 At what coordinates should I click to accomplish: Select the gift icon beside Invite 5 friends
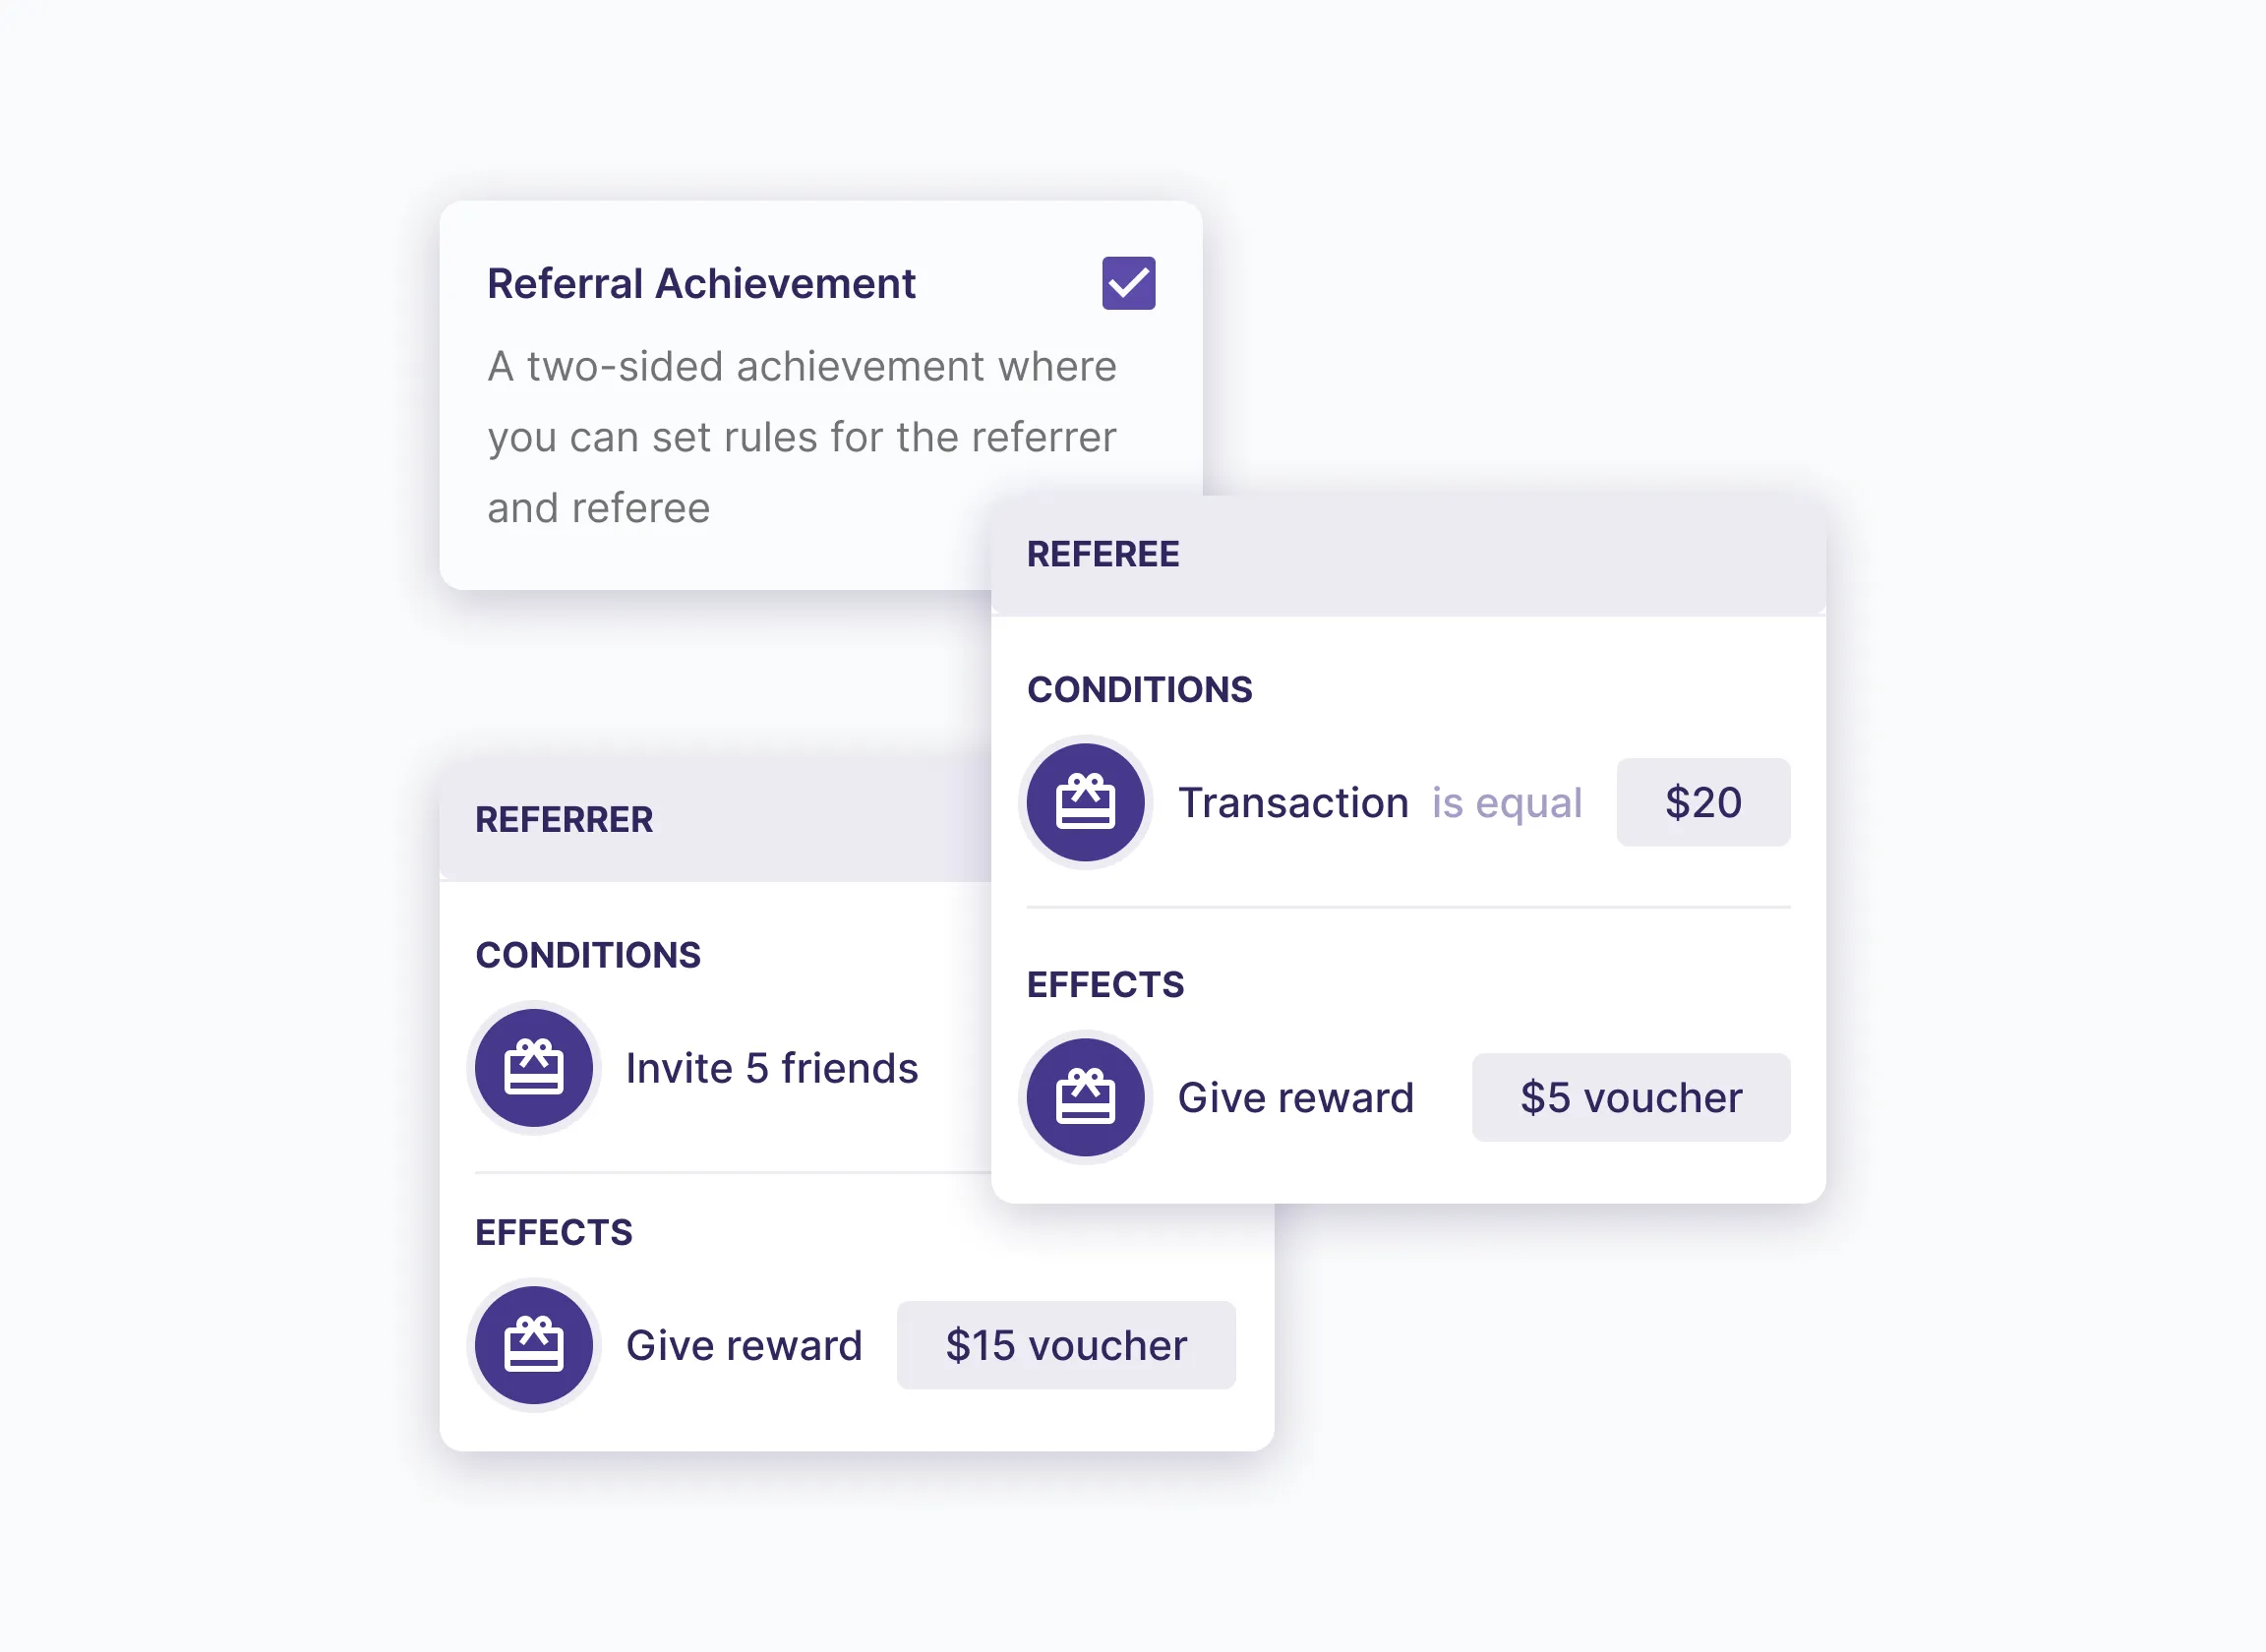click(x=534, y=1067)
